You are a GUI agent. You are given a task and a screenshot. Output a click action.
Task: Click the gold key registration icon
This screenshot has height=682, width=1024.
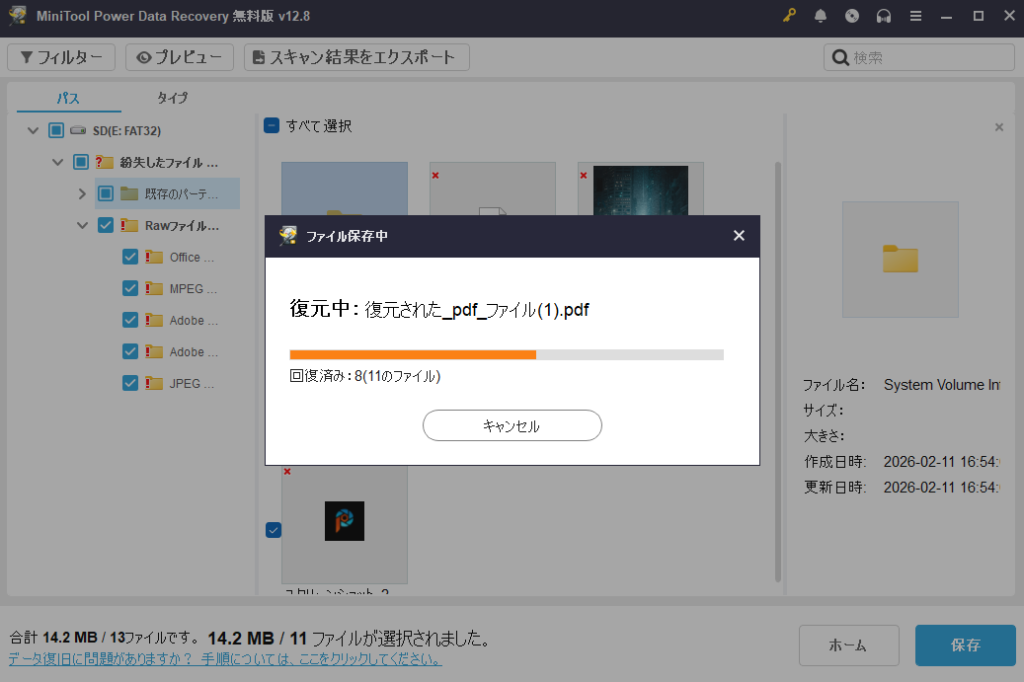point(789,16)
